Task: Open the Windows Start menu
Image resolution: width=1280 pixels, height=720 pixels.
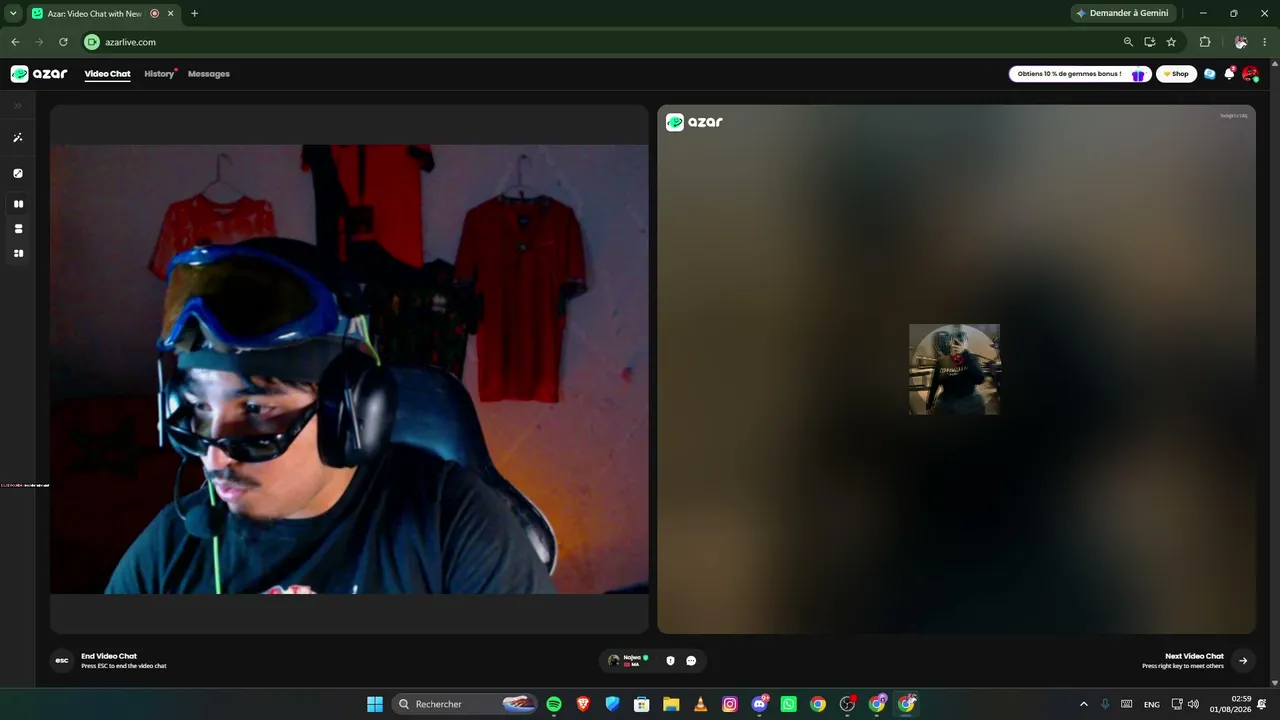Action: coord(375,704)
